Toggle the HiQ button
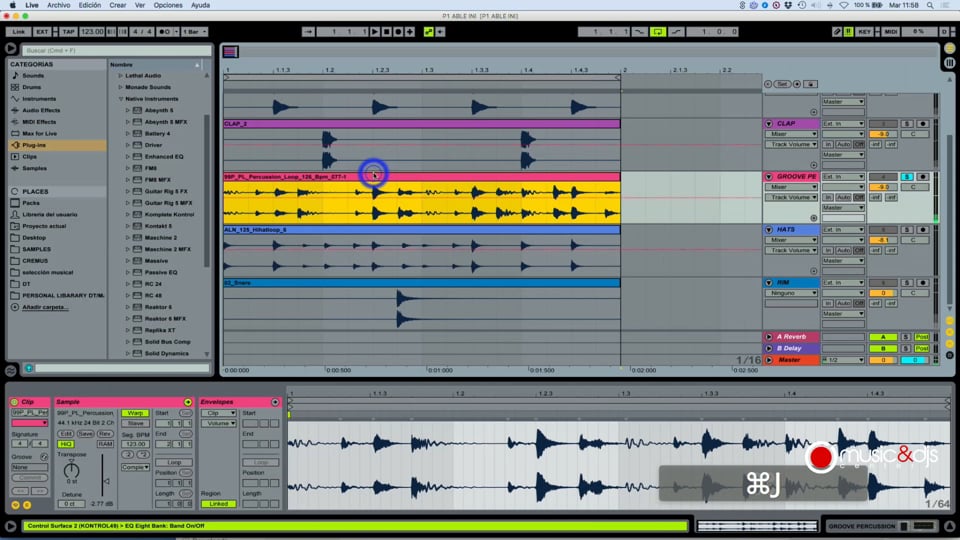The width and height of the screenshot is (960, 540). [x=66, y=444]
